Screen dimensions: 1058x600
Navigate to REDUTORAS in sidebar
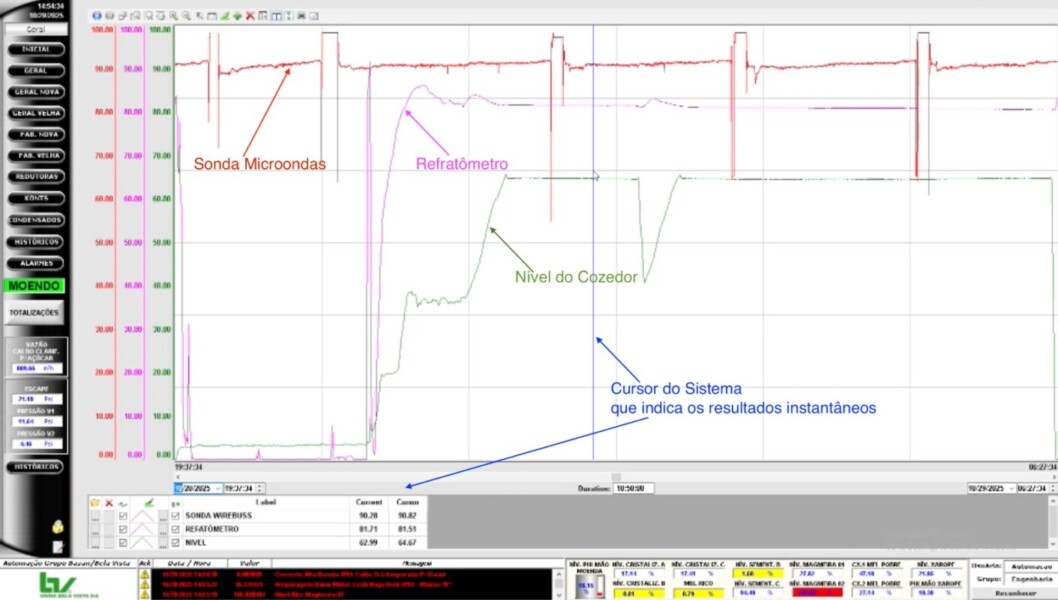click(36, 177)
